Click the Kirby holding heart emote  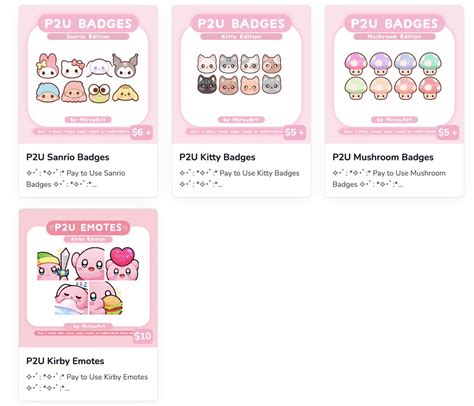tap(122, 264)
